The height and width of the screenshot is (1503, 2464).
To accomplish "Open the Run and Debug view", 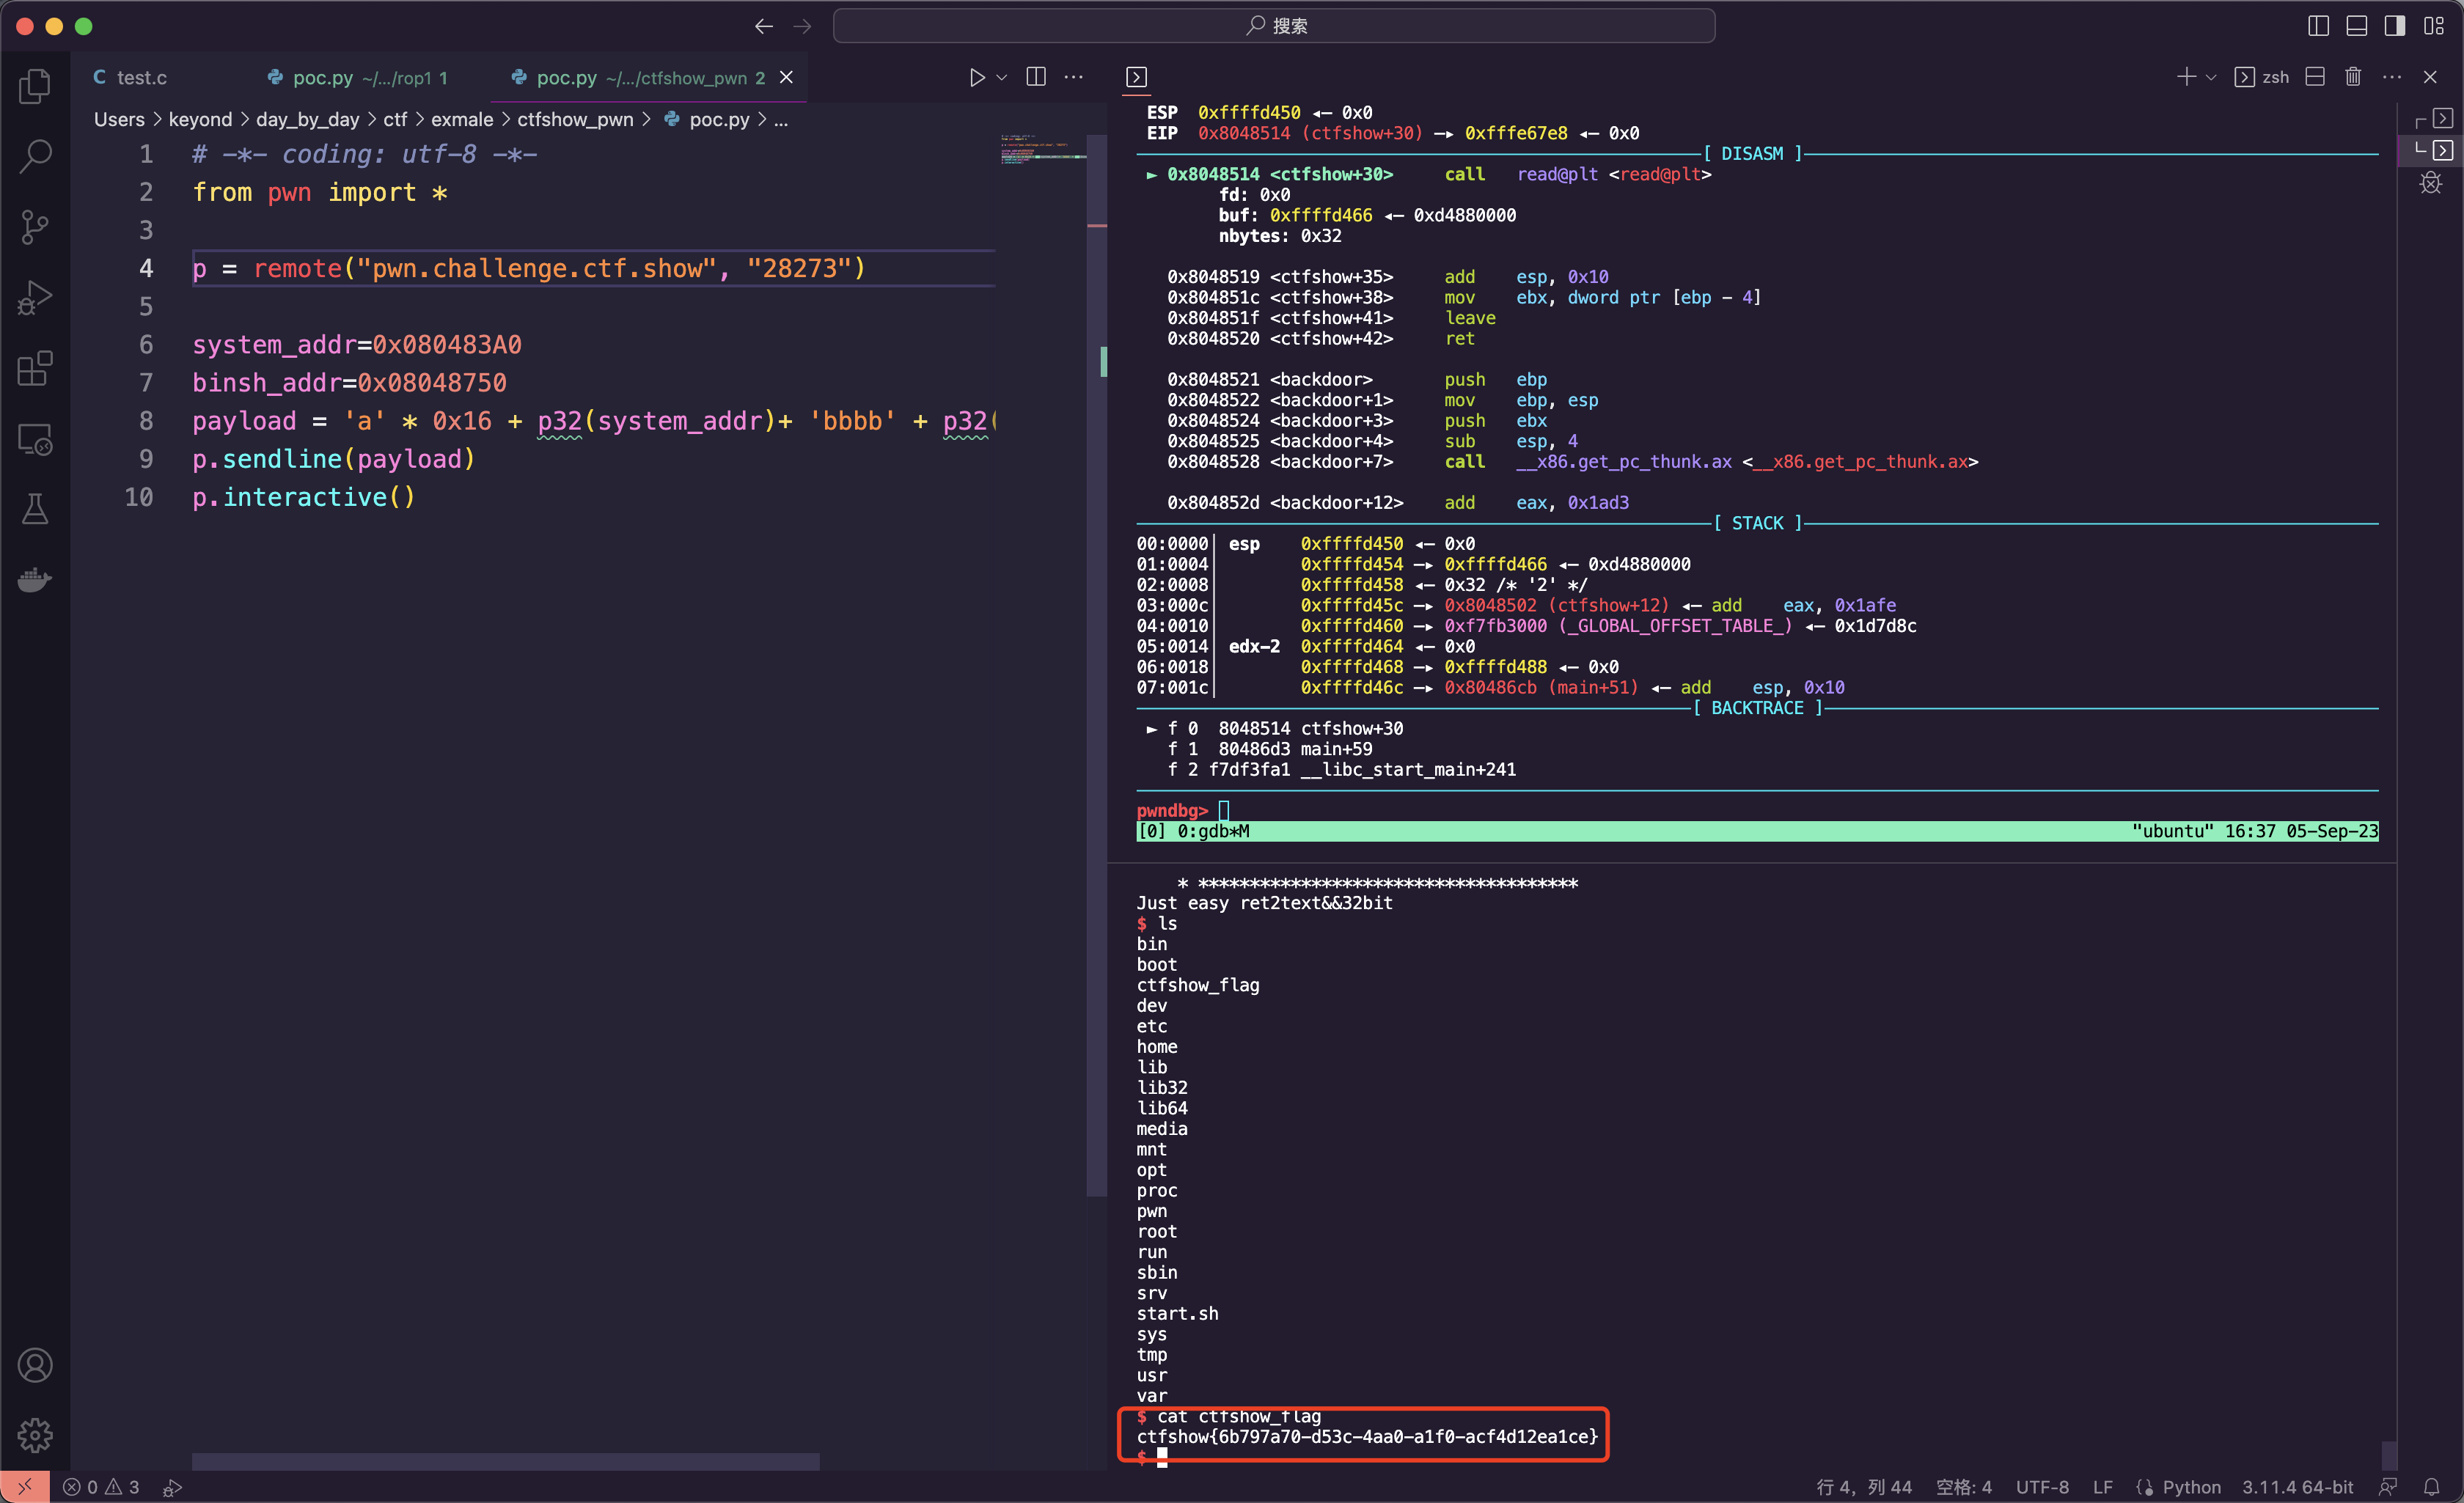I will point(35,298).
